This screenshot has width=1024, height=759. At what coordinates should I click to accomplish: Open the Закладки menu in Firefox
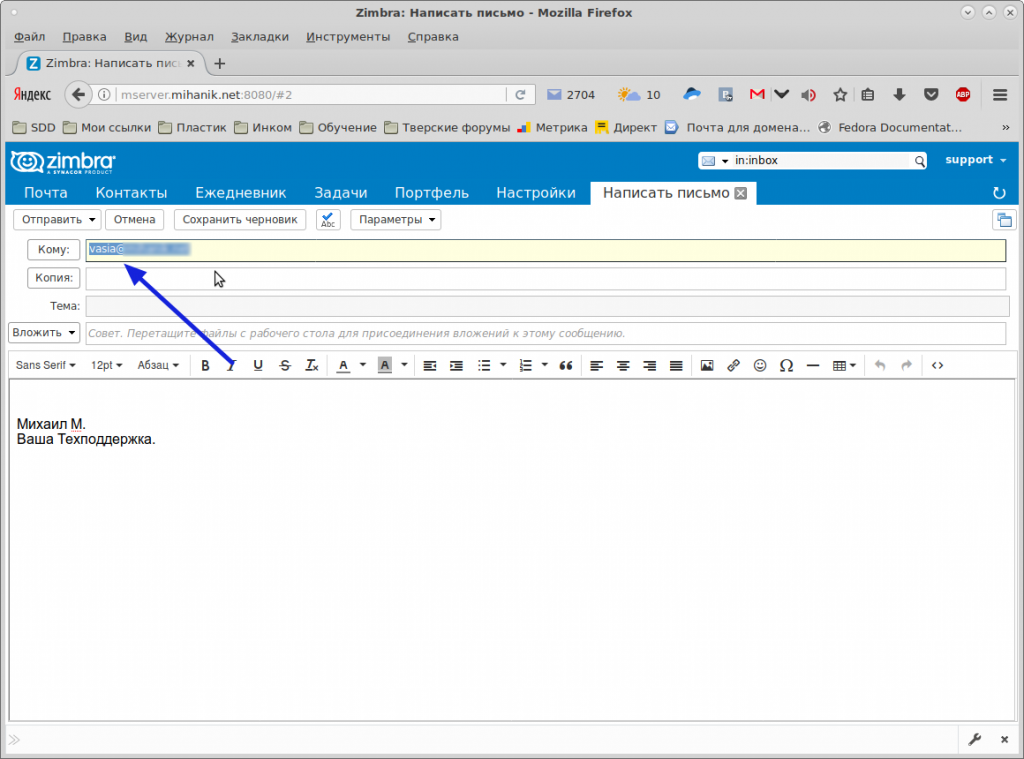pyautogui.click(x=260, y=37)
